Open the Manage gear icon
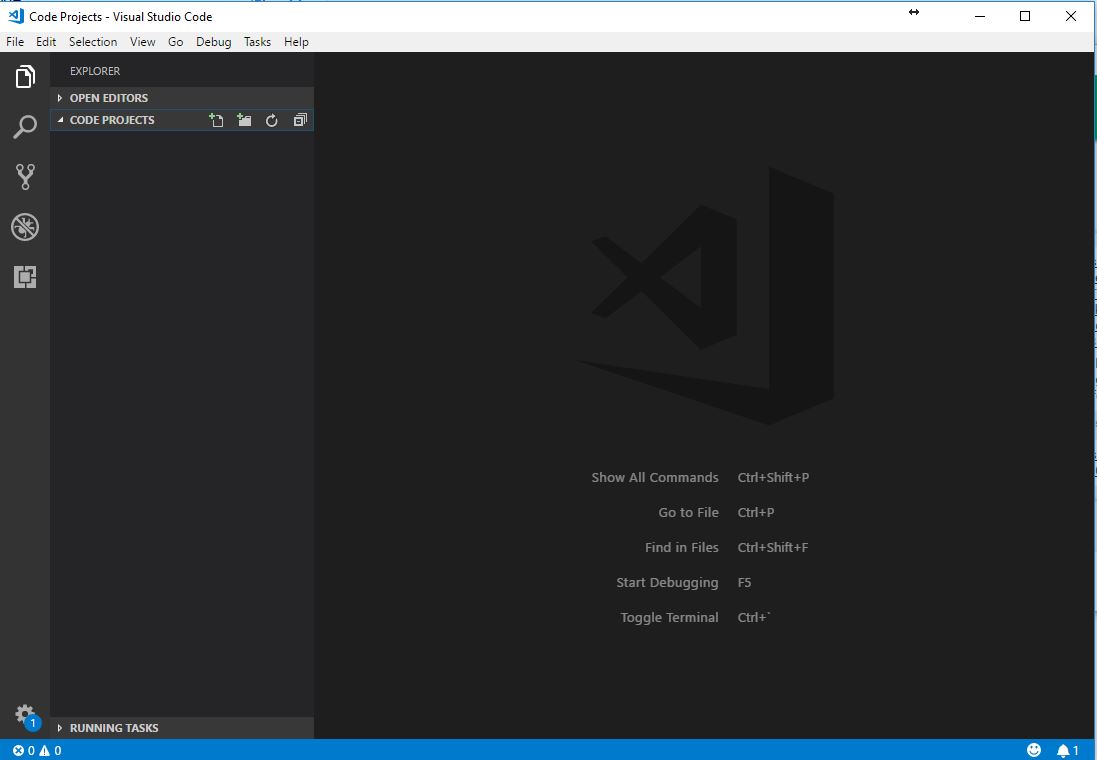This screenshot has height=760, width=1097. click(24, 715)
